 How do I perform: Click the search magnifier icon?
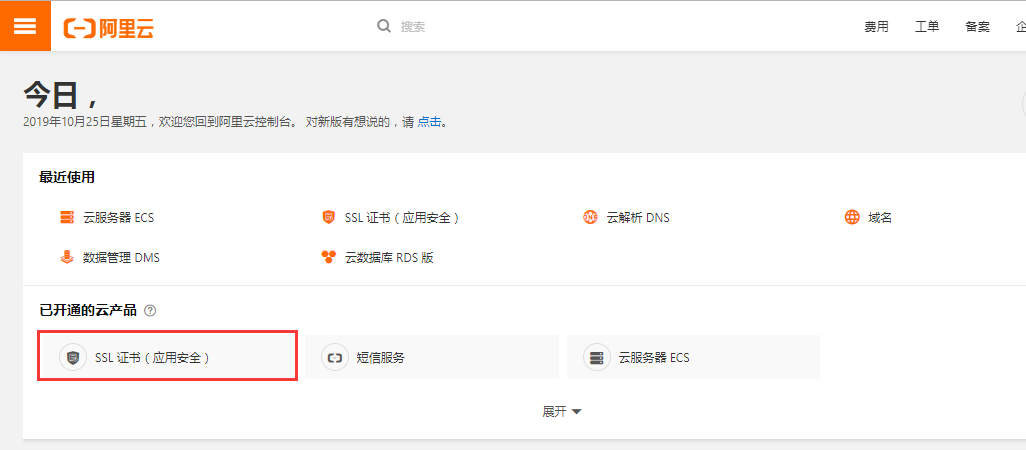pos(384,26)
